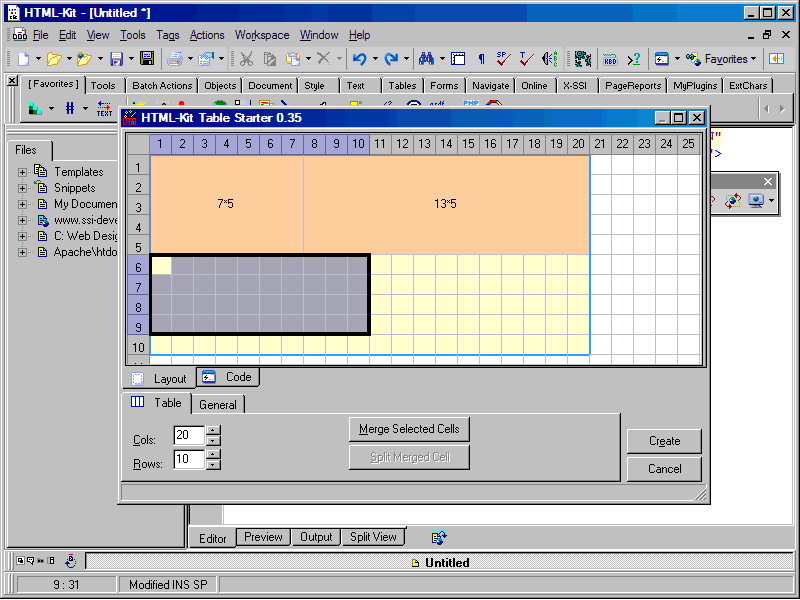Open the dropdown arrow next to Print

[190, 59]
